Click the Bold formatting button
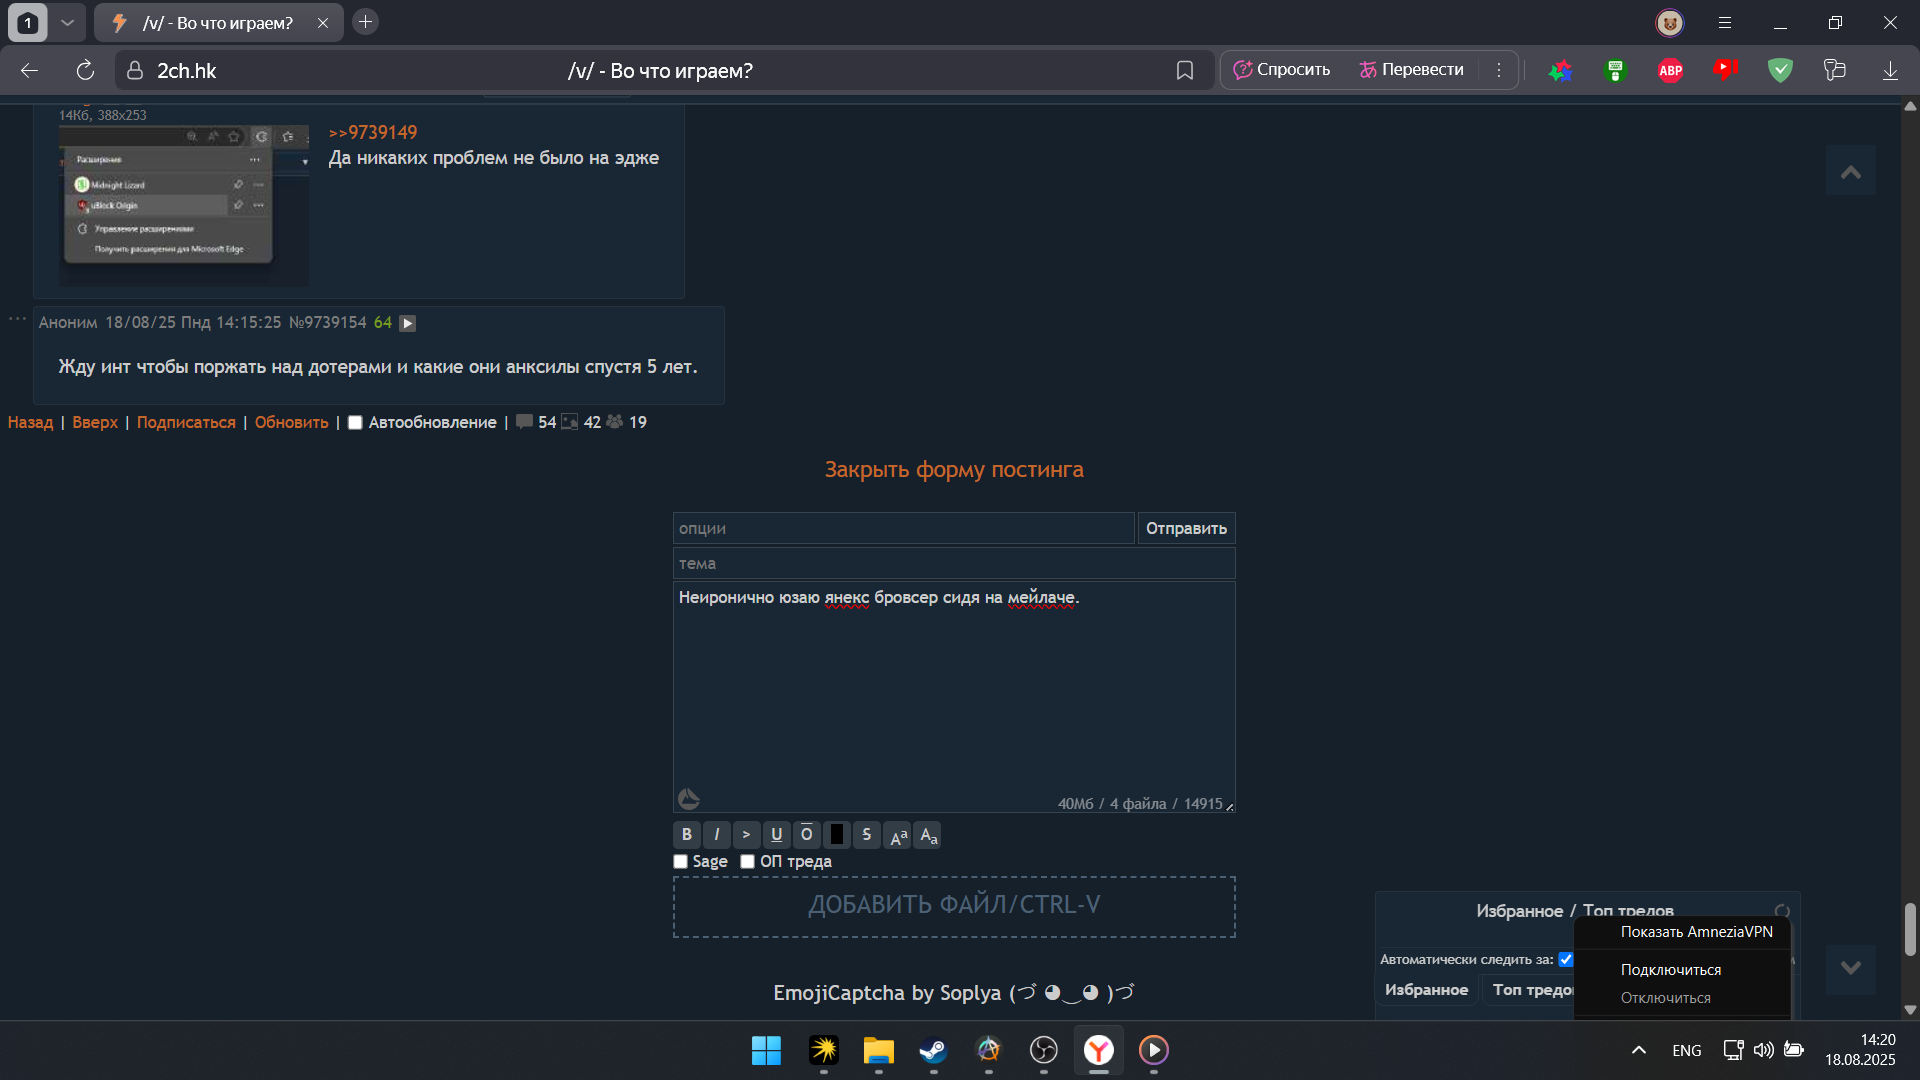Viewport: 1920px width, 1080px height. coord(686,834)
